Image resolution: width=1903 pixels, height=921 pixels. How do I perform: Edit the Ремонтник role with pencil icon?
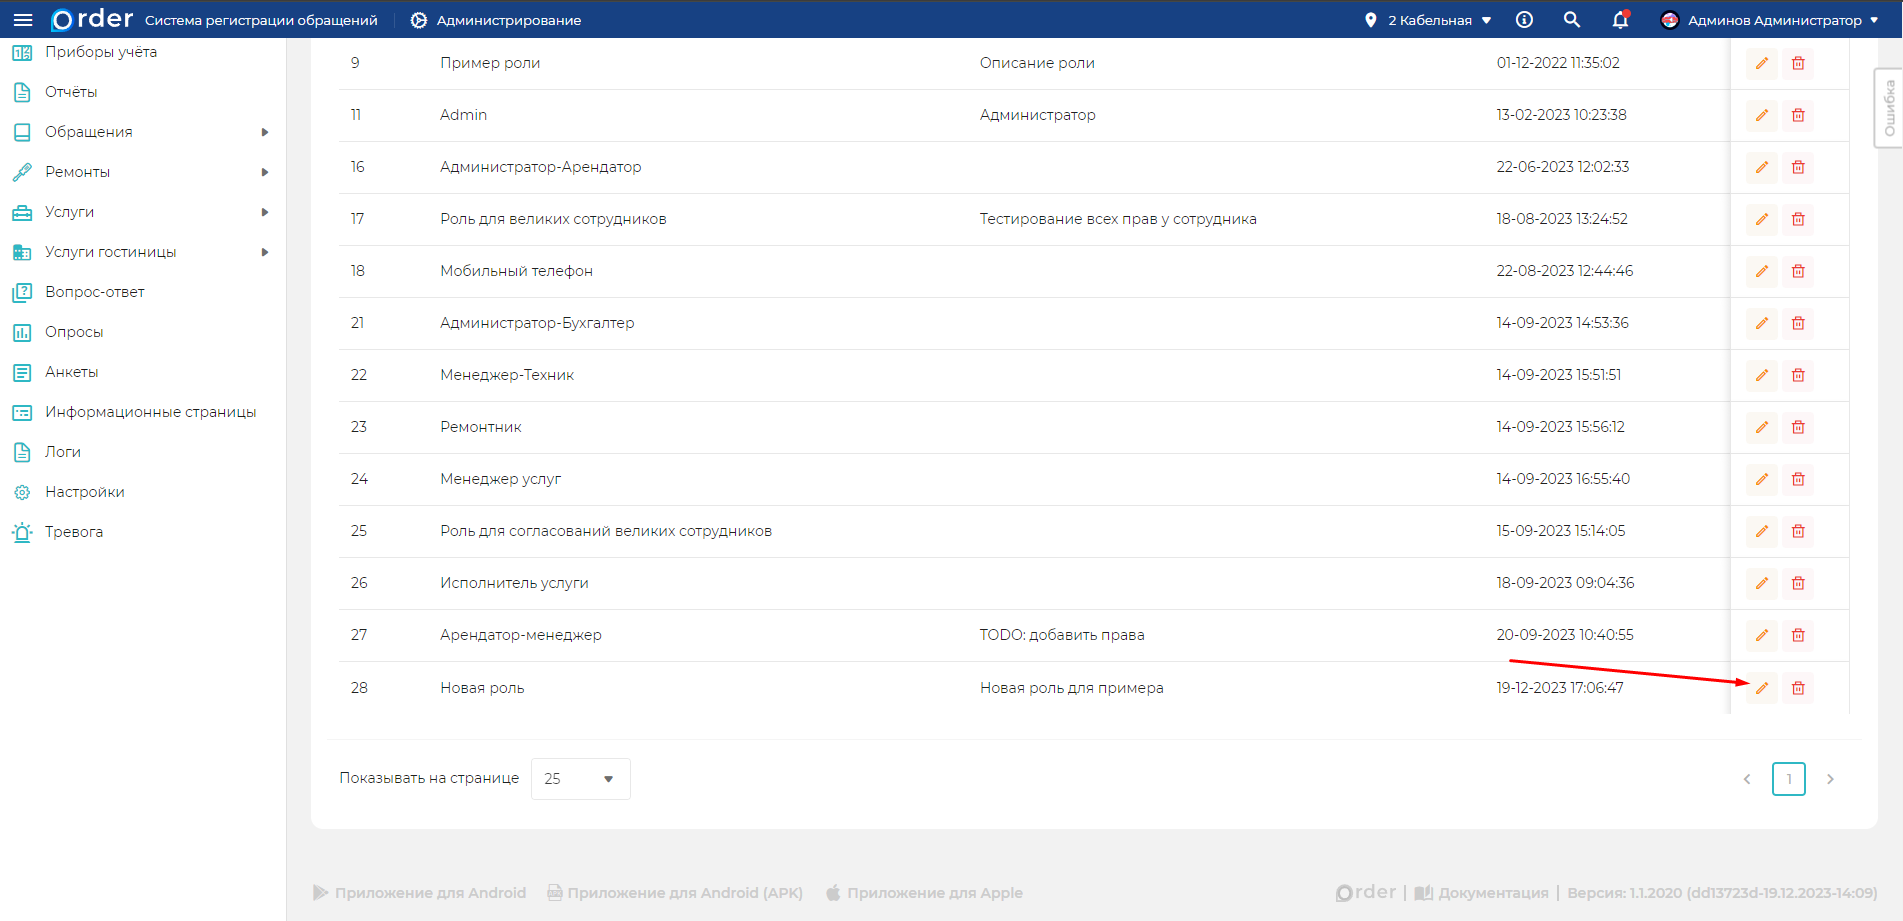pos(1761,427)
